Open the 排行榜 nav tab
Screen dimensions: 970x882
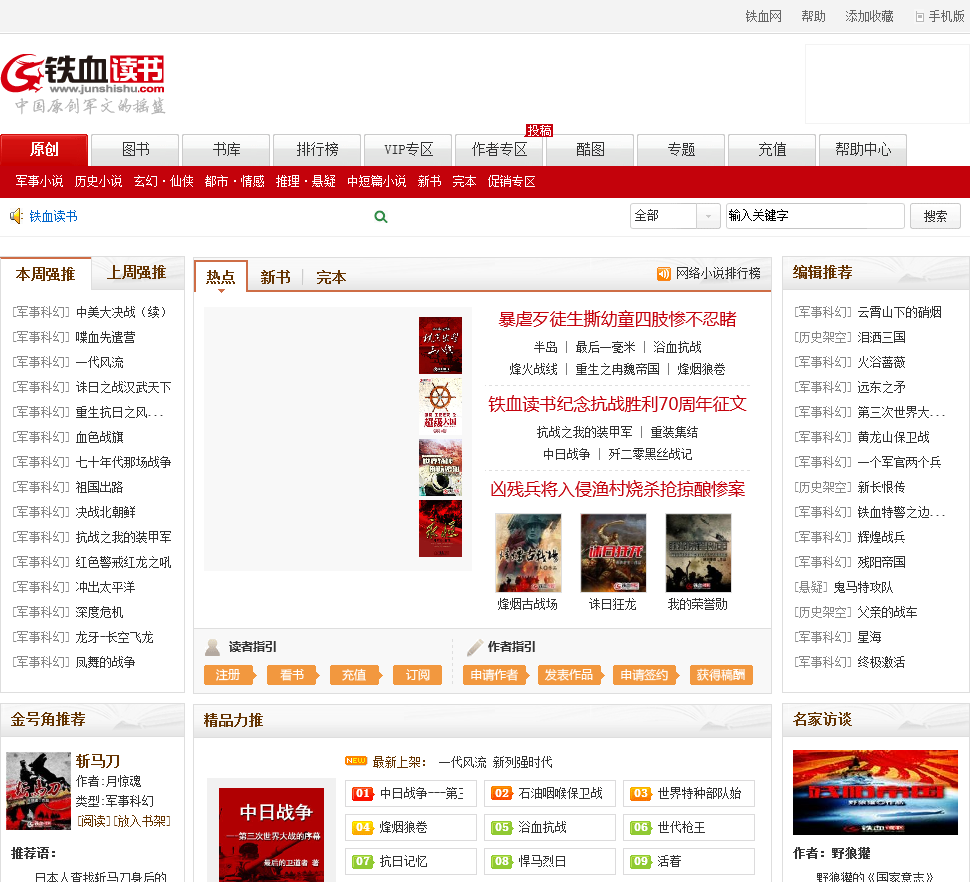tap(317, 150)
